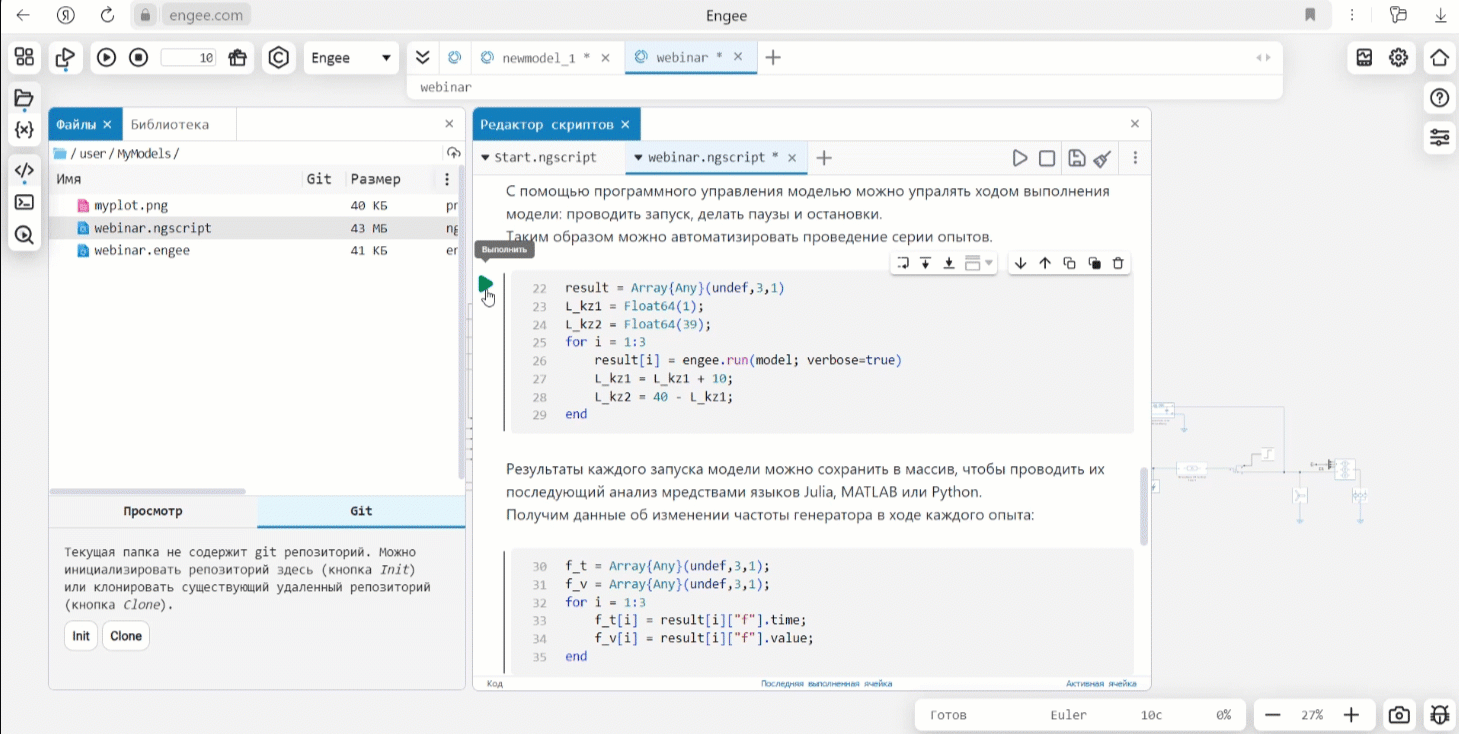
Task: Open the variables panel {x} icon
Action: (x=24, y=130)
